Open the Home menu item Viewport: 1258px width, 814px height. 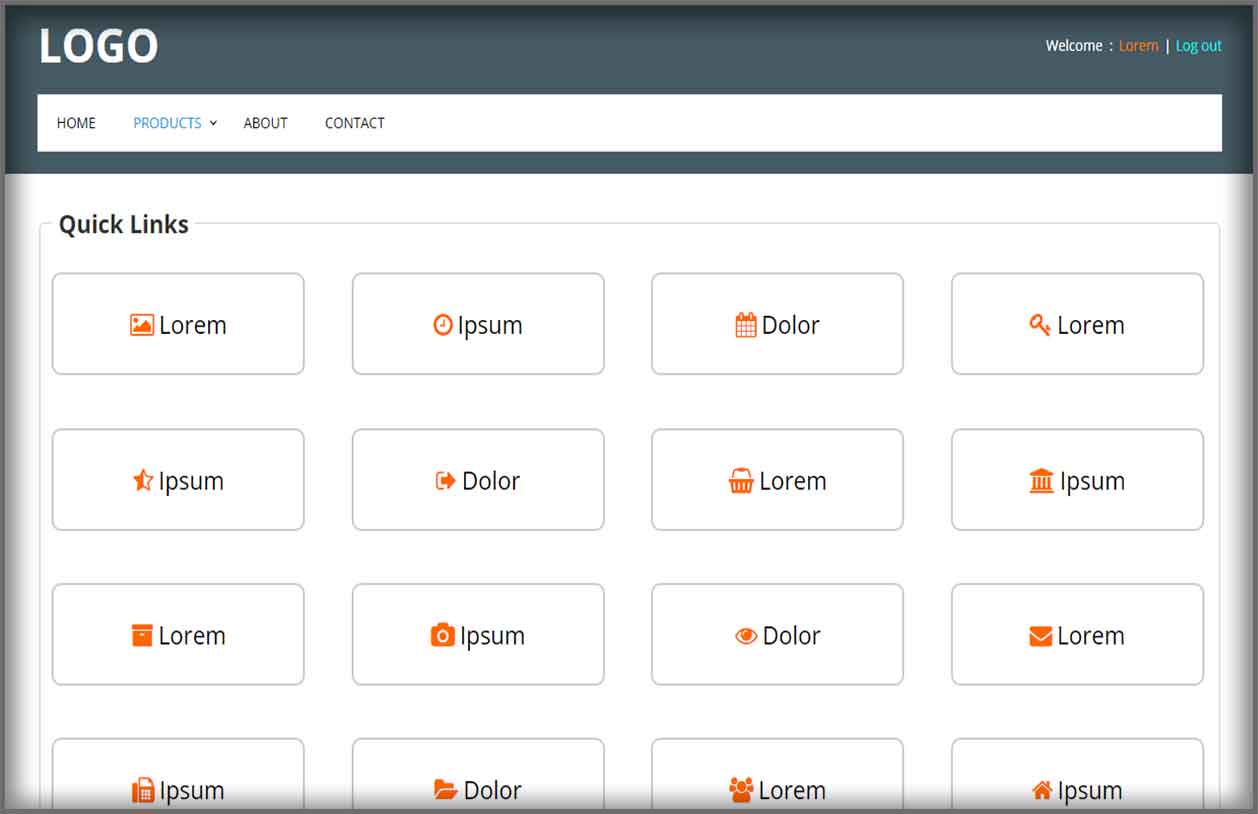click(76, 123)
